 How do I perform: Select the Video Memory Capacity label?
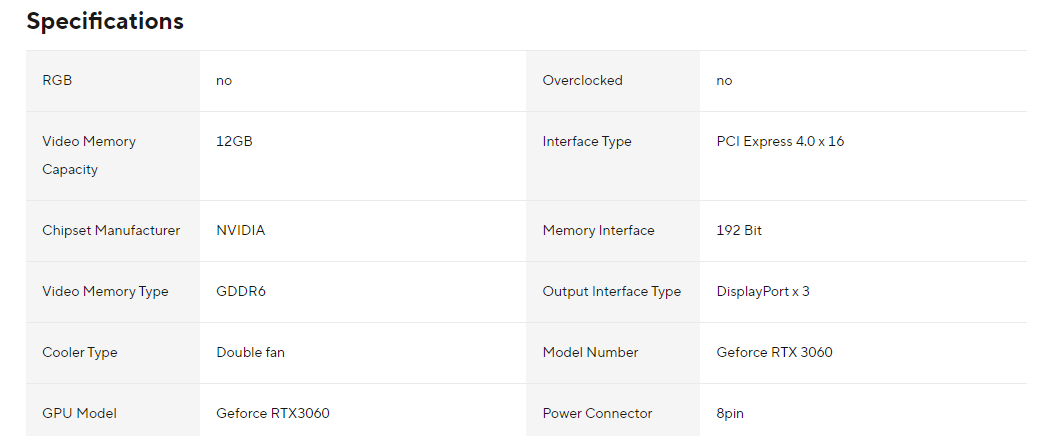89,155
